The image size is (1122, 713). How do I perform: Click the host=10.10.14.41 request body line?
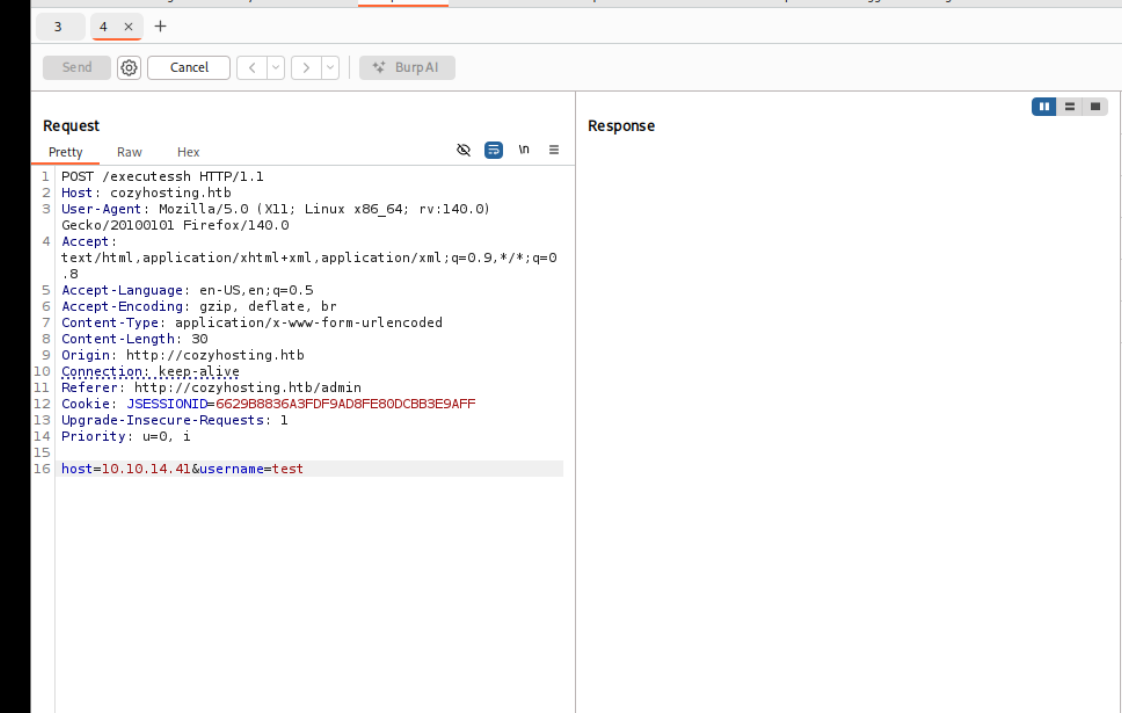[x=182, y=468]
